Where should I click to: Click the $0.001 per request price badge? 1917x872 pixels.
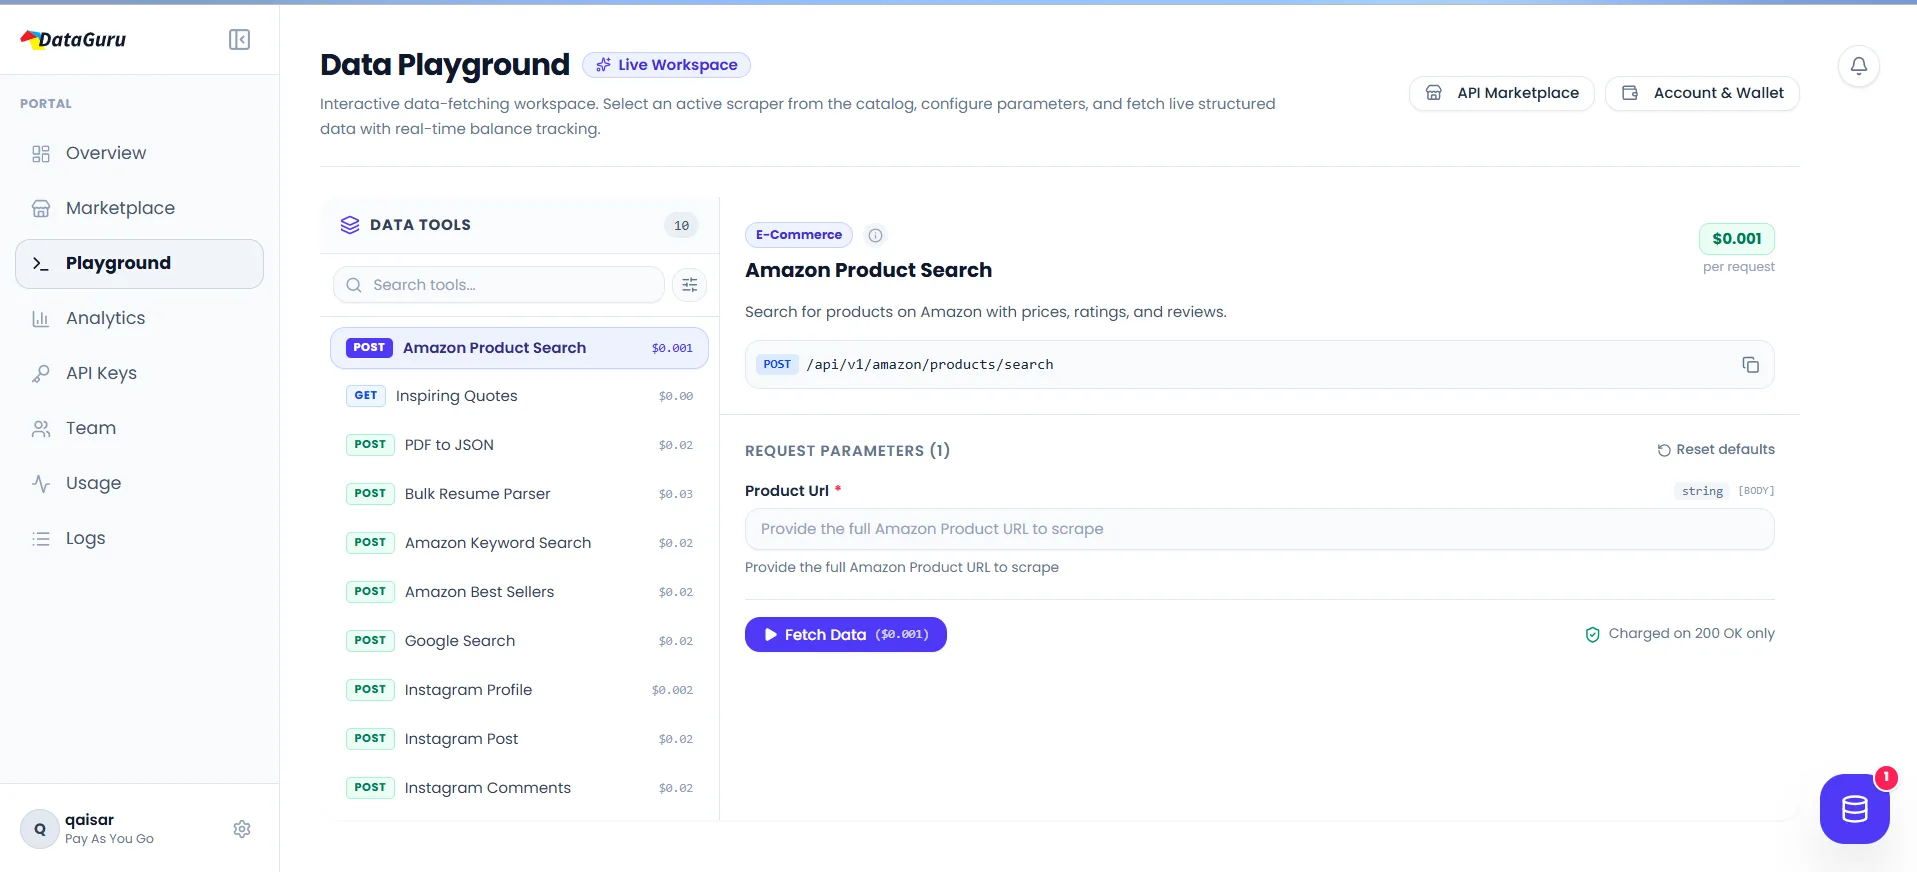point(1737,239)
